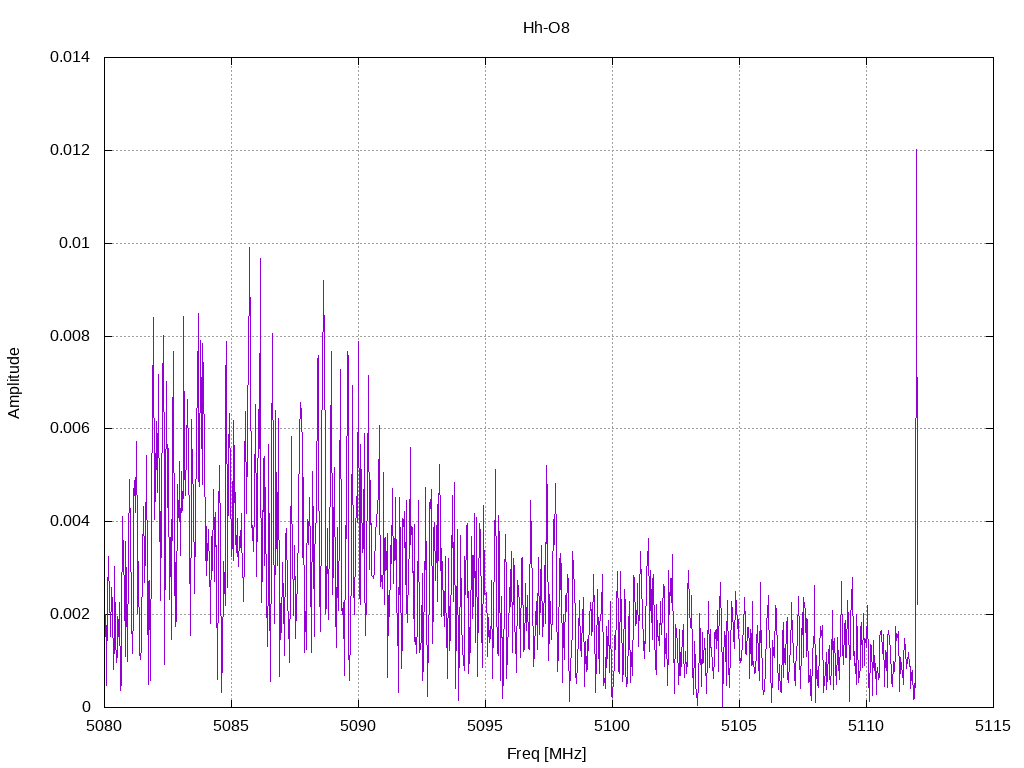1024x768 pixels.
Task: Select the Freq [MHz] x-axis label
Action: 546,754
